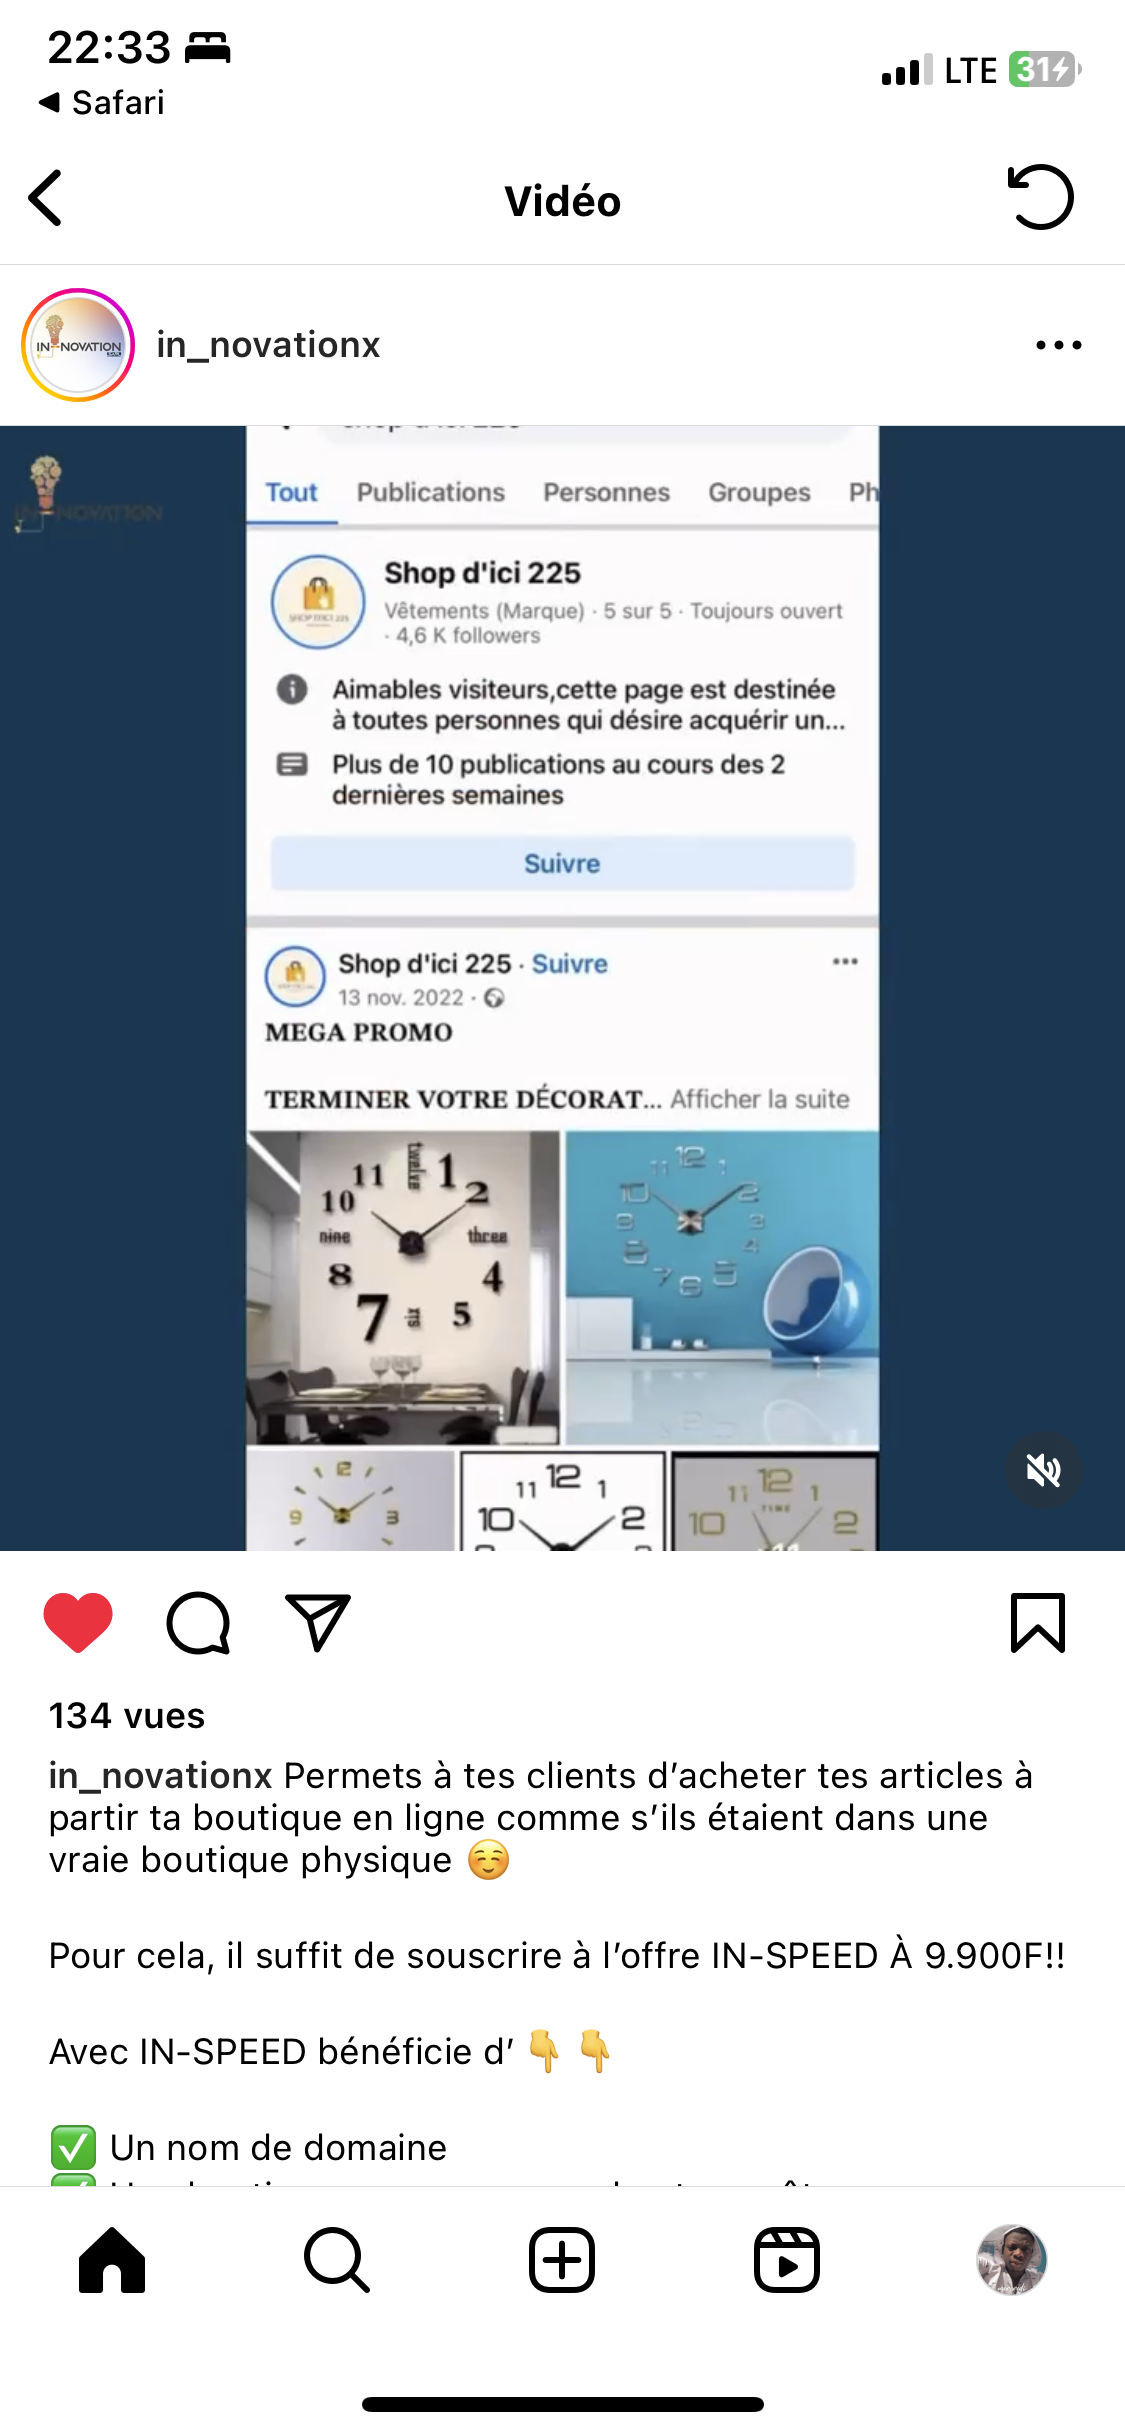1125x2436 pixels.
Task: Open the in_novationx username at post top
Action: [268, 345]
